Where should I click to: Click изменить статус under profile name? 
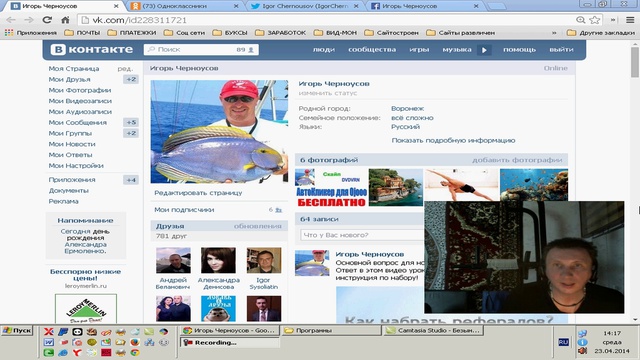click(328, 93)
